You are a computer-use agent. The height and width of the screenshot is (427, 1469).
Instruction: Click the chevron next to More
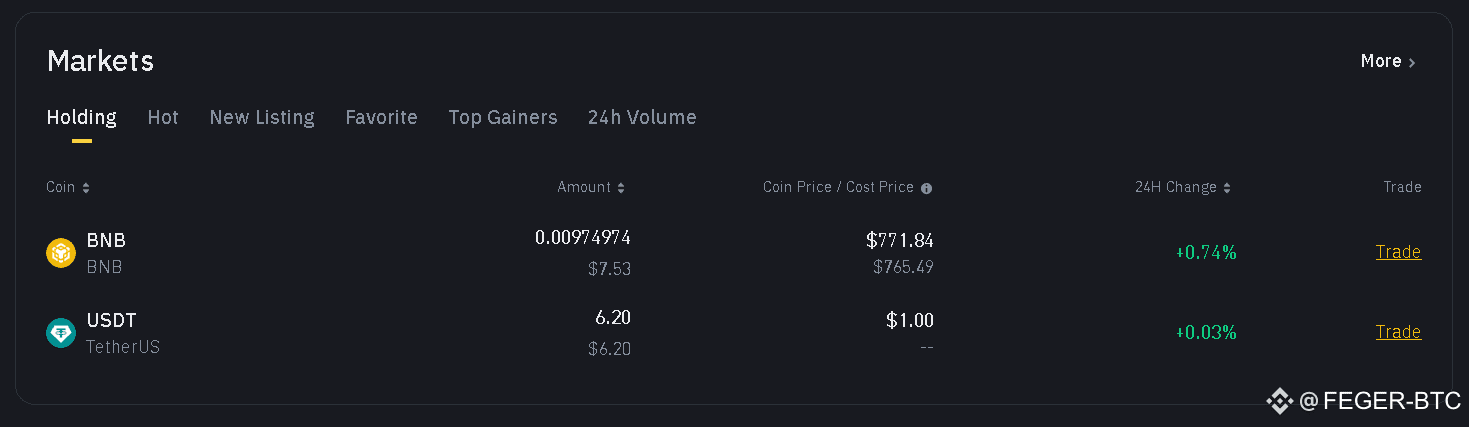1412,63
